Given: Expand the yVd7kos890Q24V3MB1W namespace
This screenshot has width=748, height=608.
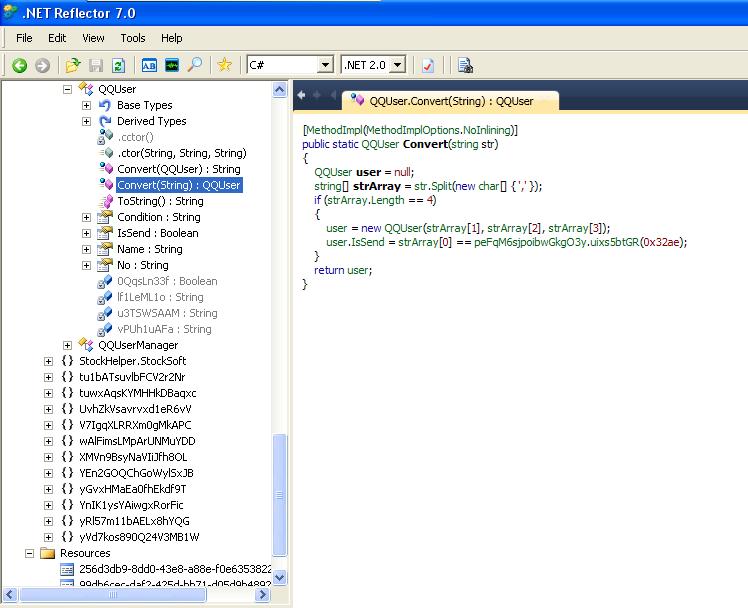Looking at the screenshot, I should coord(48,537).
